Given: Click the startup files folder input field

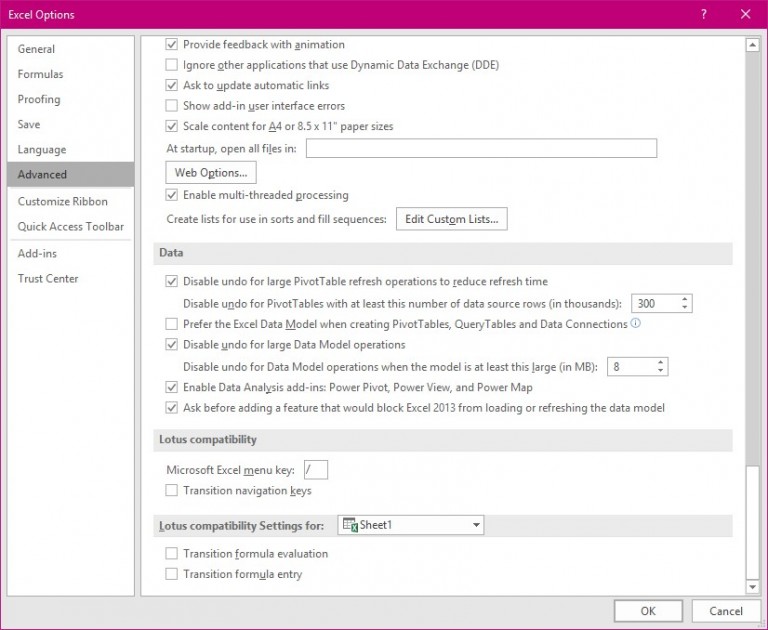Looking at the screenshot, I should (x=481, y=148).
